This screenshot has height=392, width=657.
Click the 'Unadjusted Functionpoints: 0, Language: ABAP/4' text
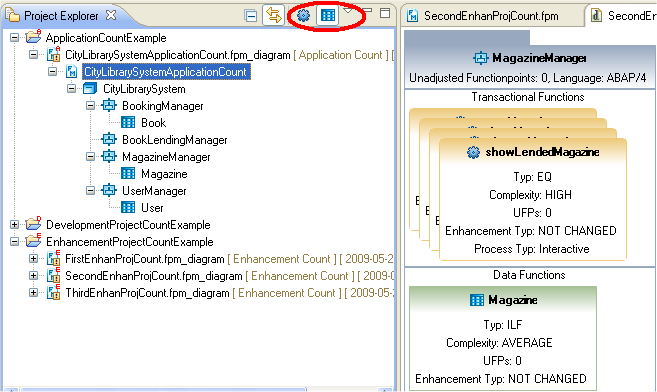[528, 78]
